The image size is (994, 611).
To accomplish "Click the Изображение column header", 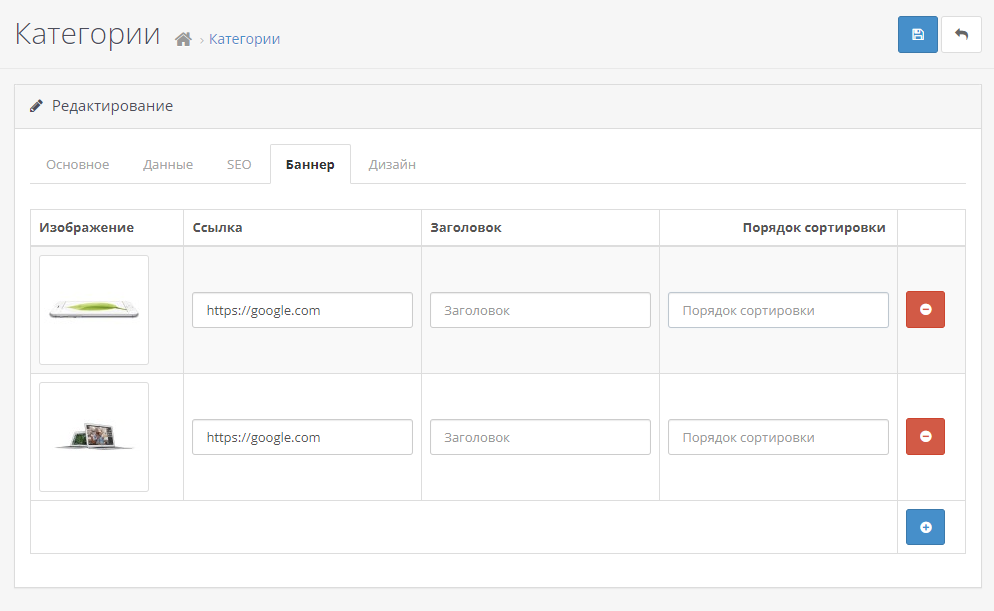I will pyautogui.click(x=86, y=228).
